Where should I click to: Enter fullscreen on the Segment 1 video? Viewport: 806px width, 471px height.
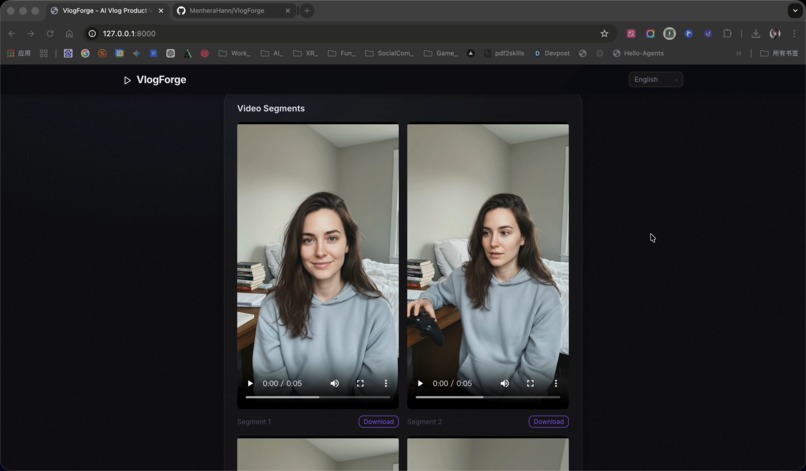click(x=360, y=383)
